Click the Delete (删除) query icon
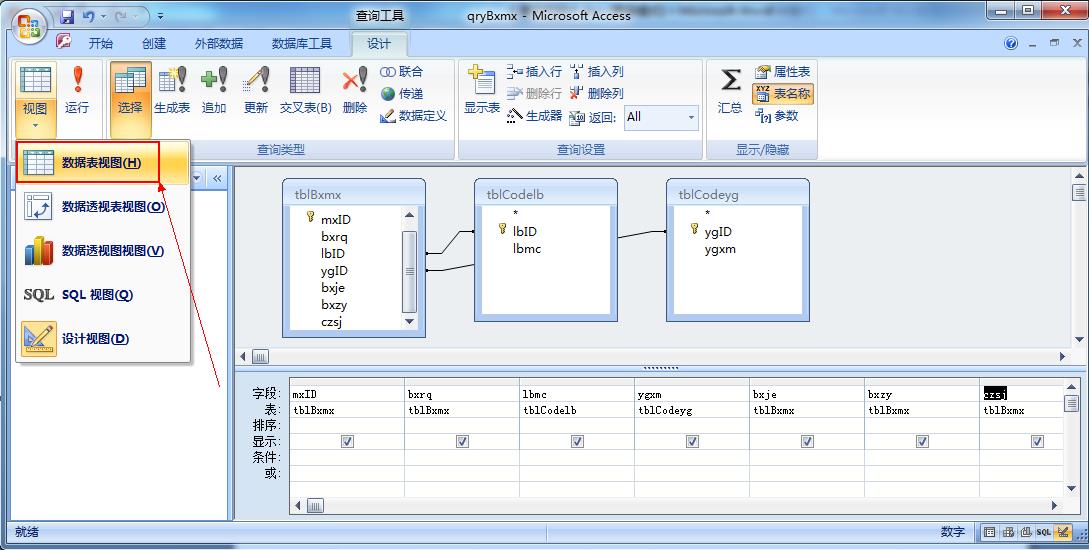1089x550 pixels. click(x=355, y=91)
